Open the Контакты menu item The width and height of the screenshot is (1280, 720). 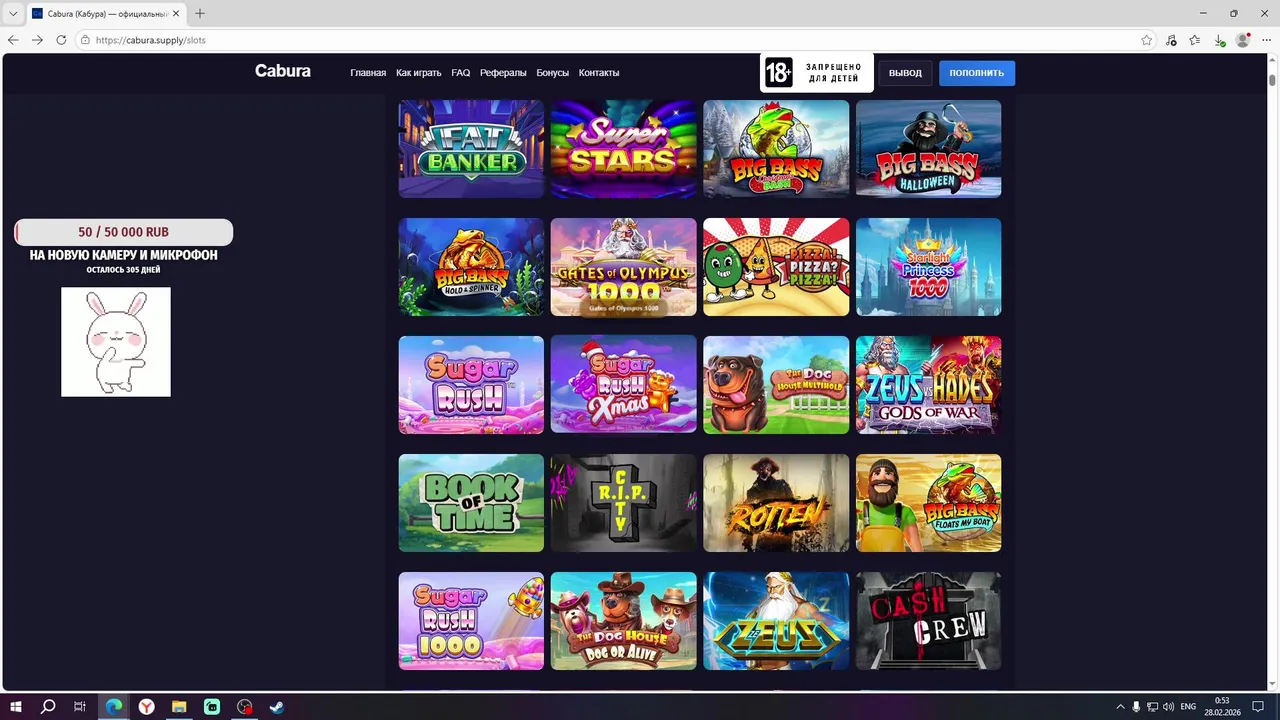(599, 73)
